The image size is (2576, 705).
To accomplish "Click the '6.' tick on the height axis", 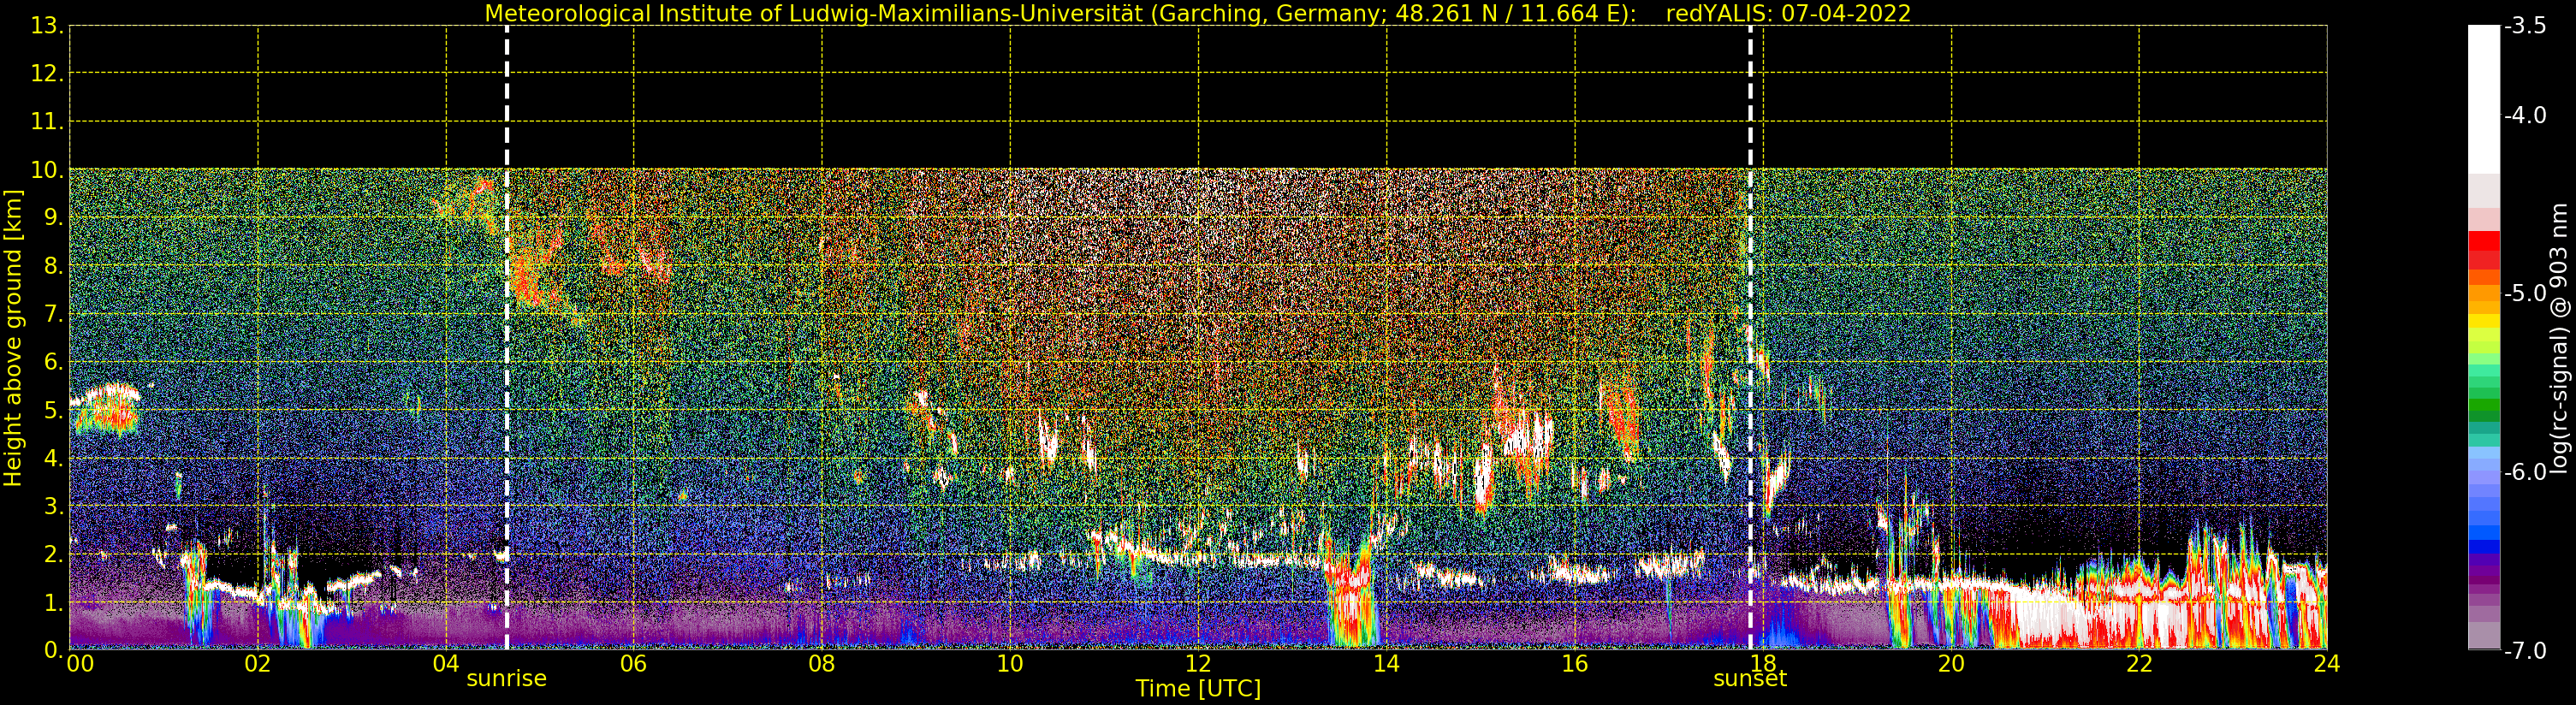I will pyautogui.click(x=53, y=362).
